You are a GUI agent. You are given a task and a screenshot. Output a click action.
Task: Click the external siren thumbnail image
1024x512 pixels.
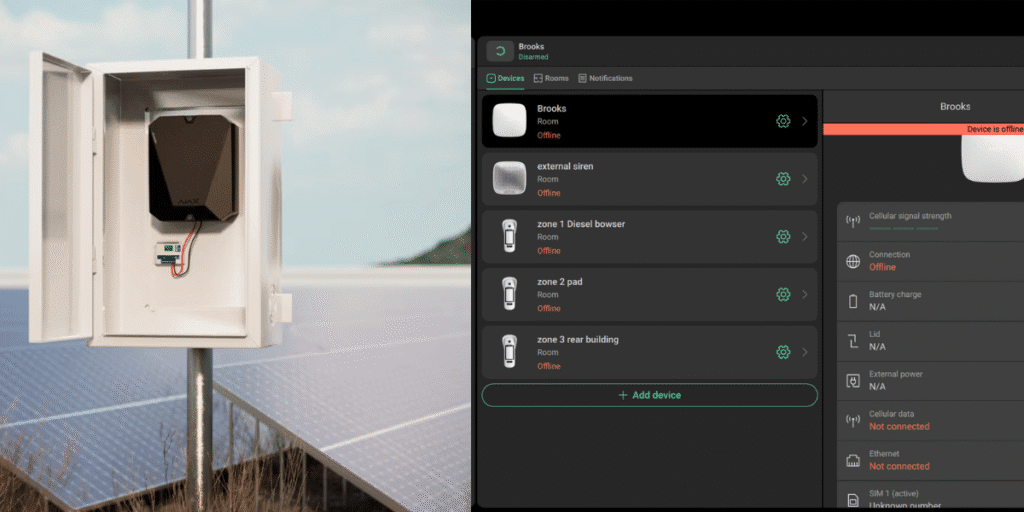(509, 178)
